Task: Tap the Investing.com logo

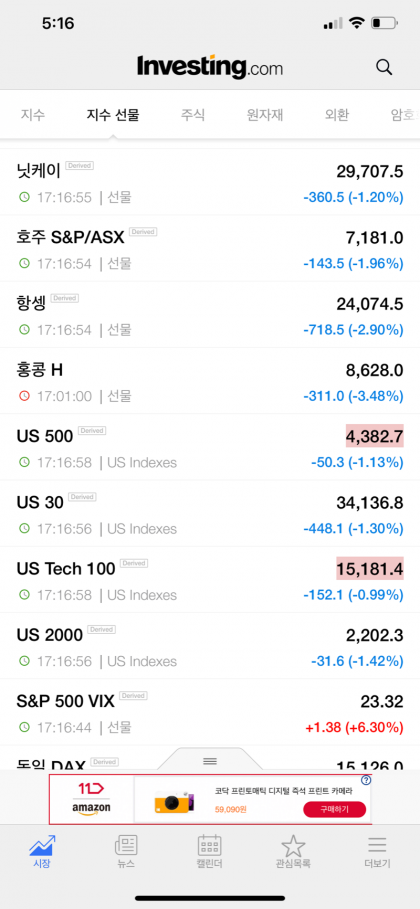Action: (210, 67)
